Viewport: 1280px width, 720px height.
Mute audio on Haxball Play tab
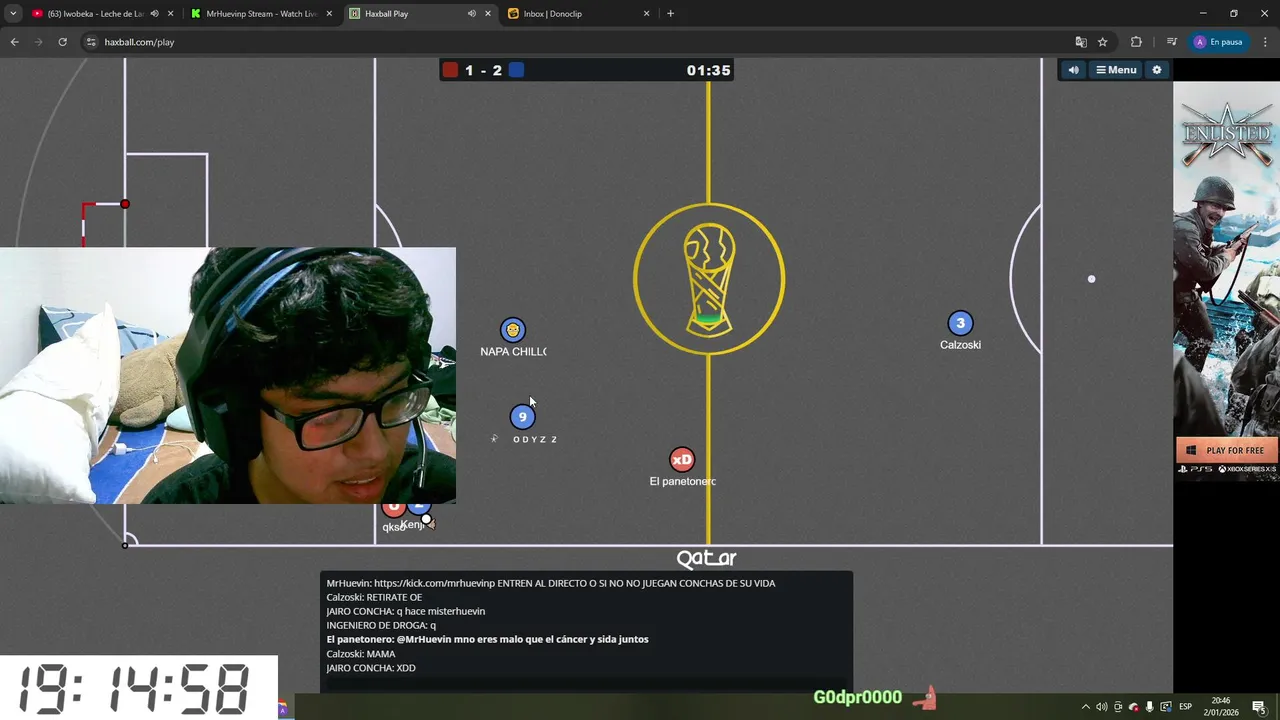tap(472, 14)
